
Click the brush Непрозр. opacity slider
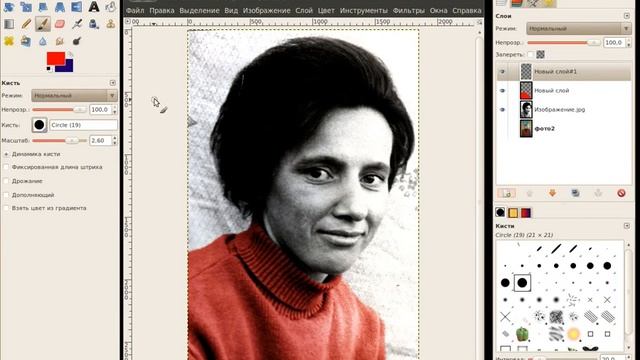[x=59, y=109]
